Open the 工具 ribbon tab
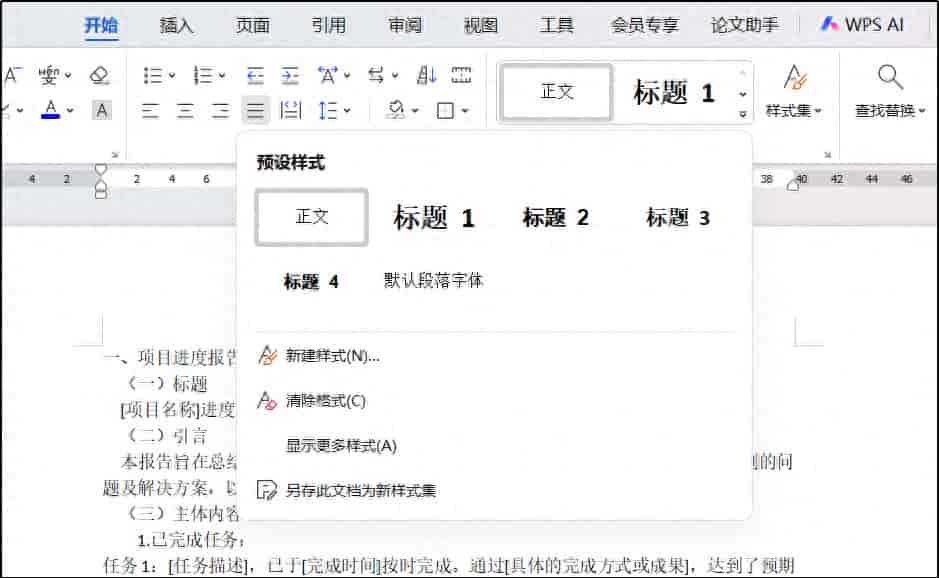Image resolution: width=939 pixels, height=578 pixels. click(556, 25)
